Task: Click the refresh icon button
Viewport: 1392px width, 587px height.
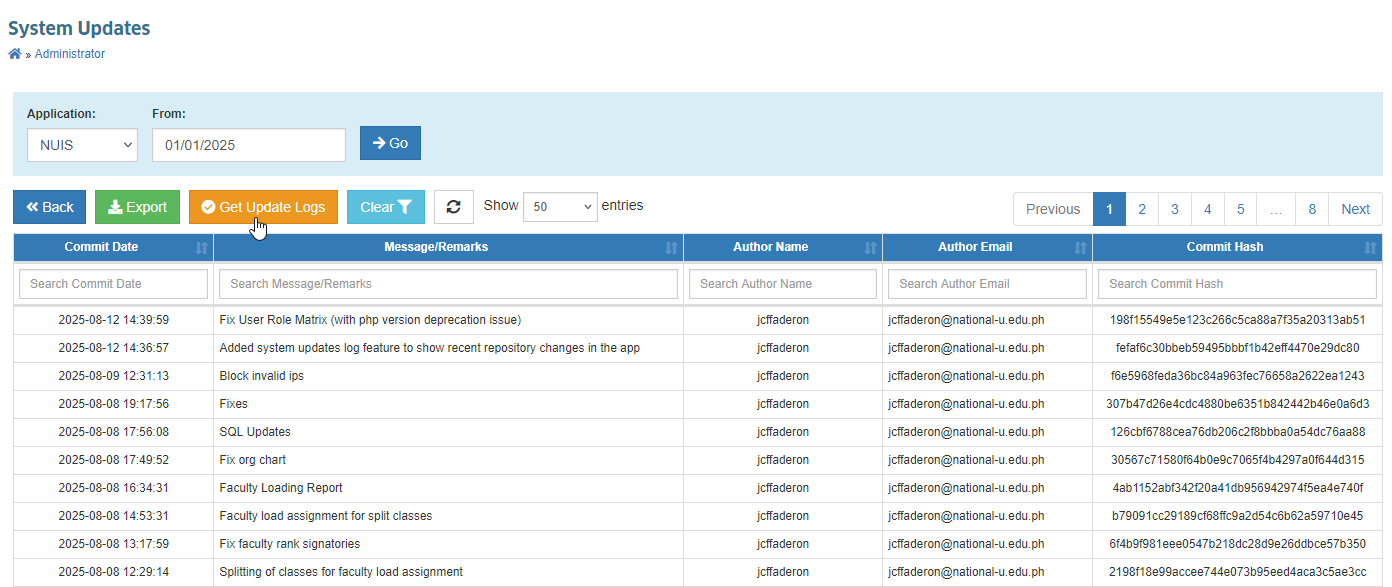Action: [x=454, y=207]
